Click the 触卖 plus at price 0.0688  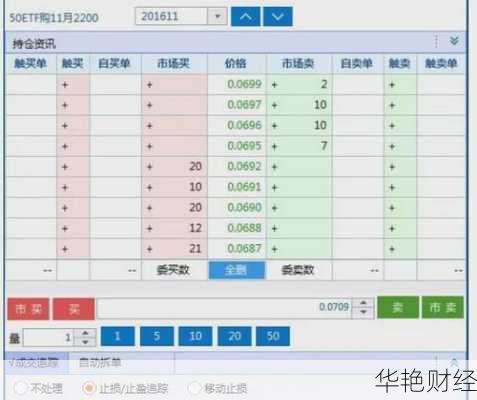392,229
